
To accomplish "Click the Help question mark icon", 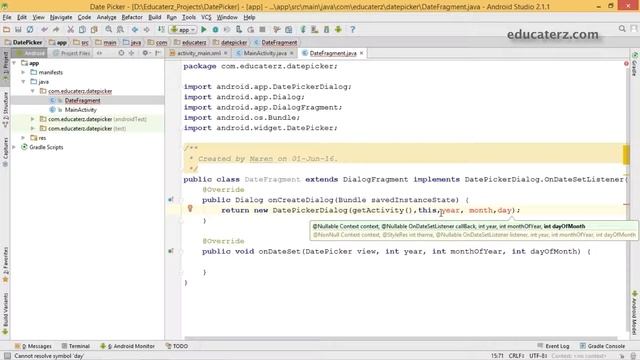I will pos(353,29).
